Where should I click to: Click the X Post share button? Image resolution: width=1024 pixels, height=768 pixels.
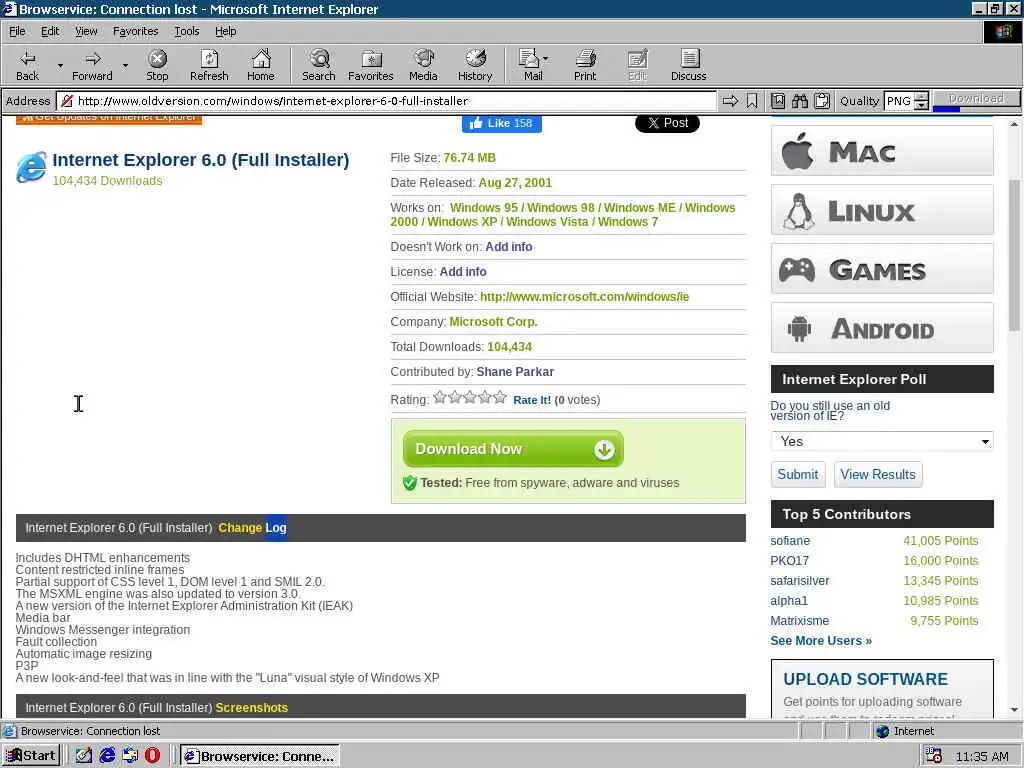pos(667,123)
